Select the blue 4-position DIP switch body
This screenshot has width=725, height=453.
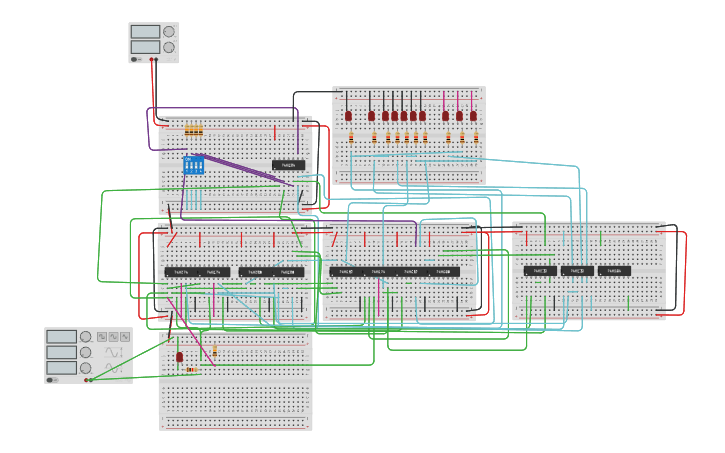[x=194, y=165]
